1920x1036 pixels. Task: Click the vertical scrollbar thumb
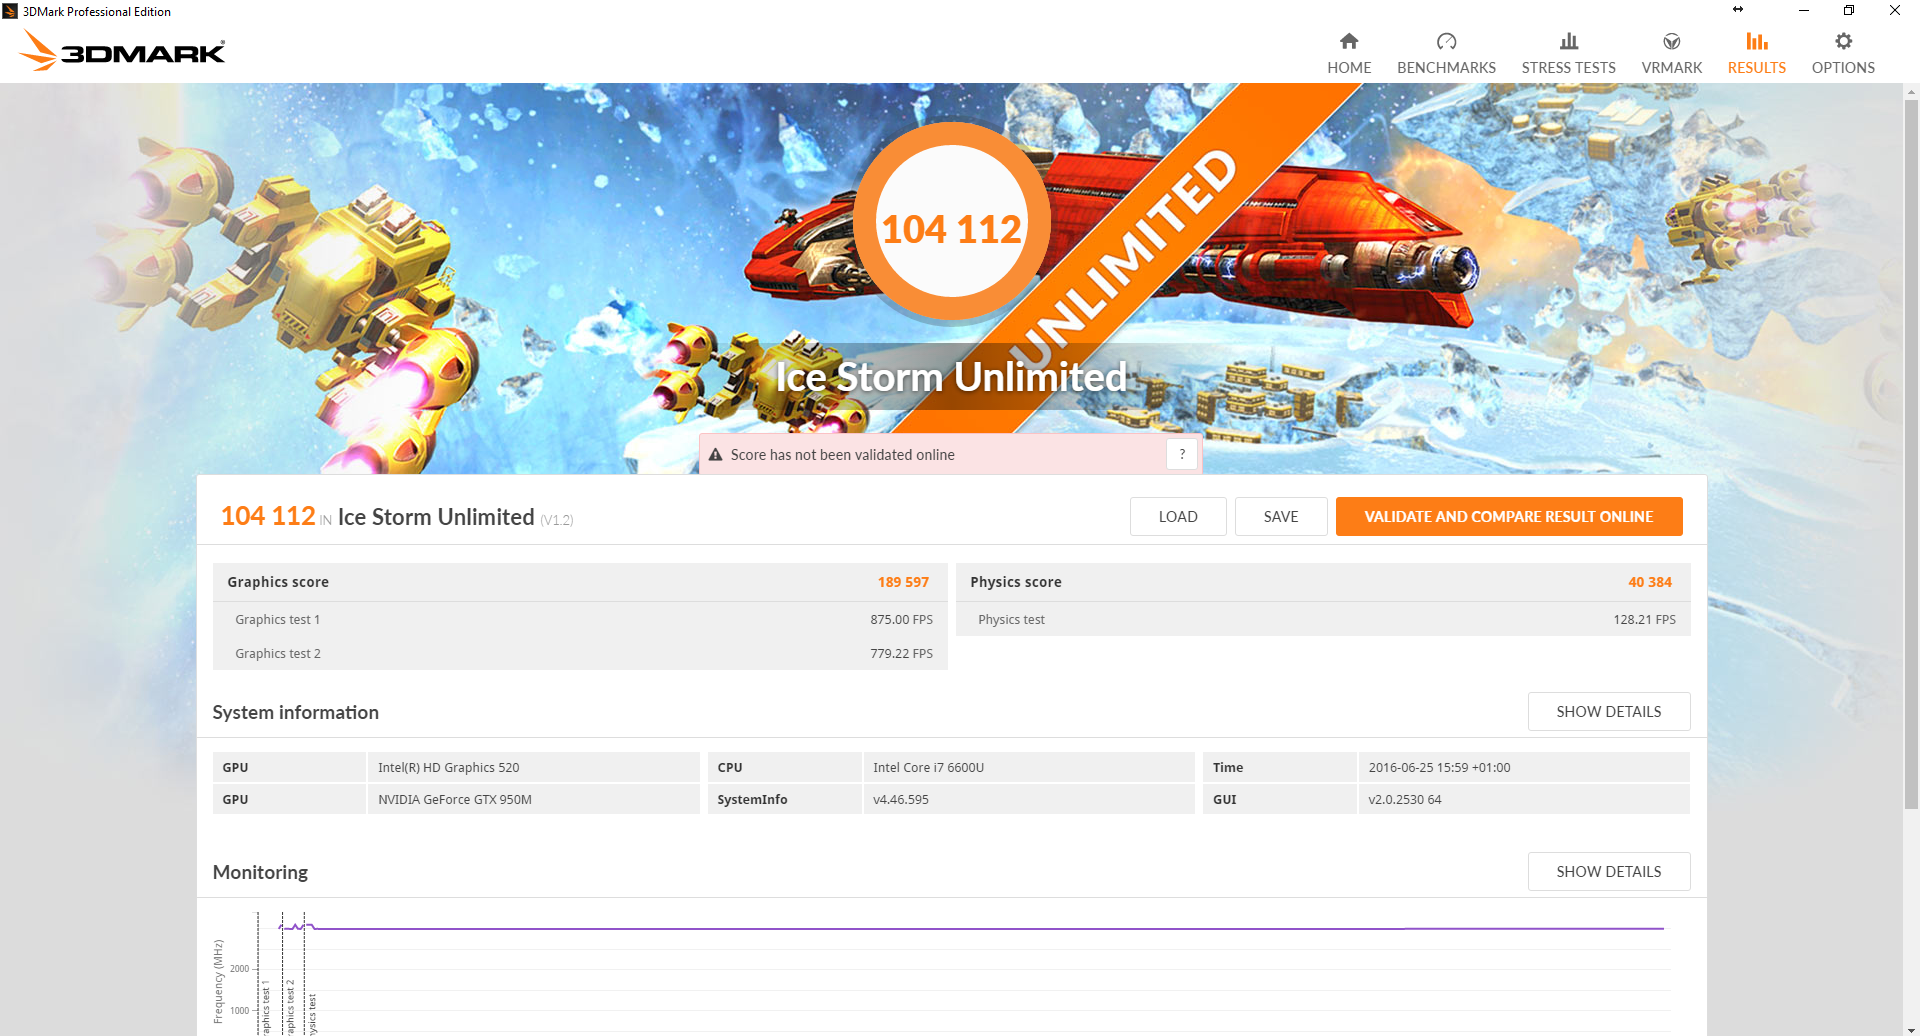1911,455
